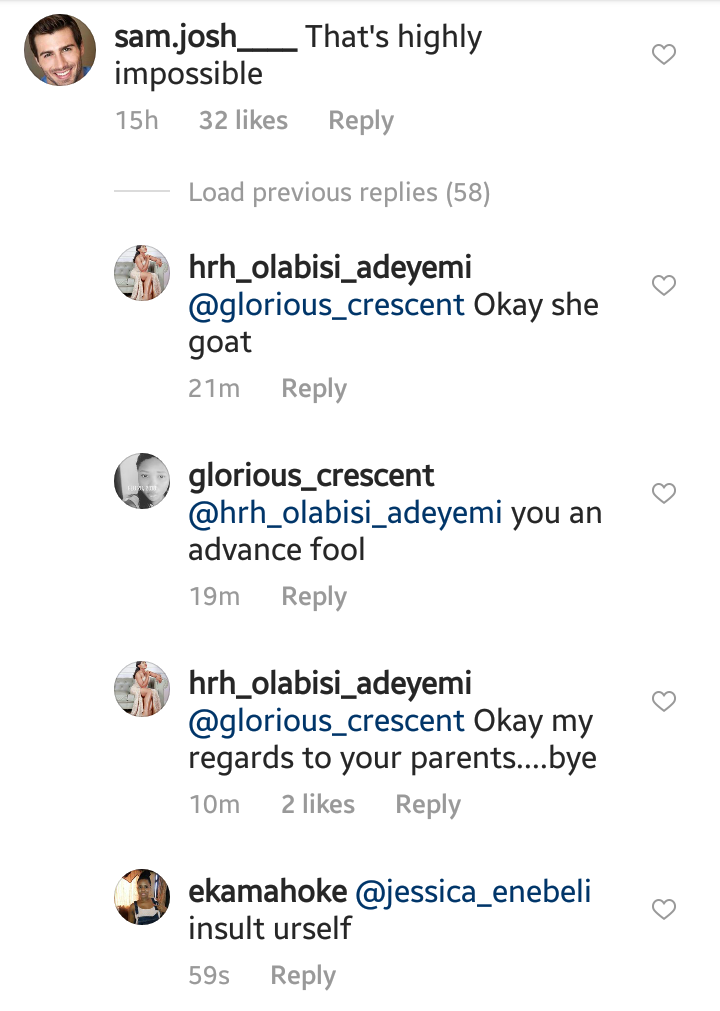Expand Load previous replies (58)

[339, 192]
